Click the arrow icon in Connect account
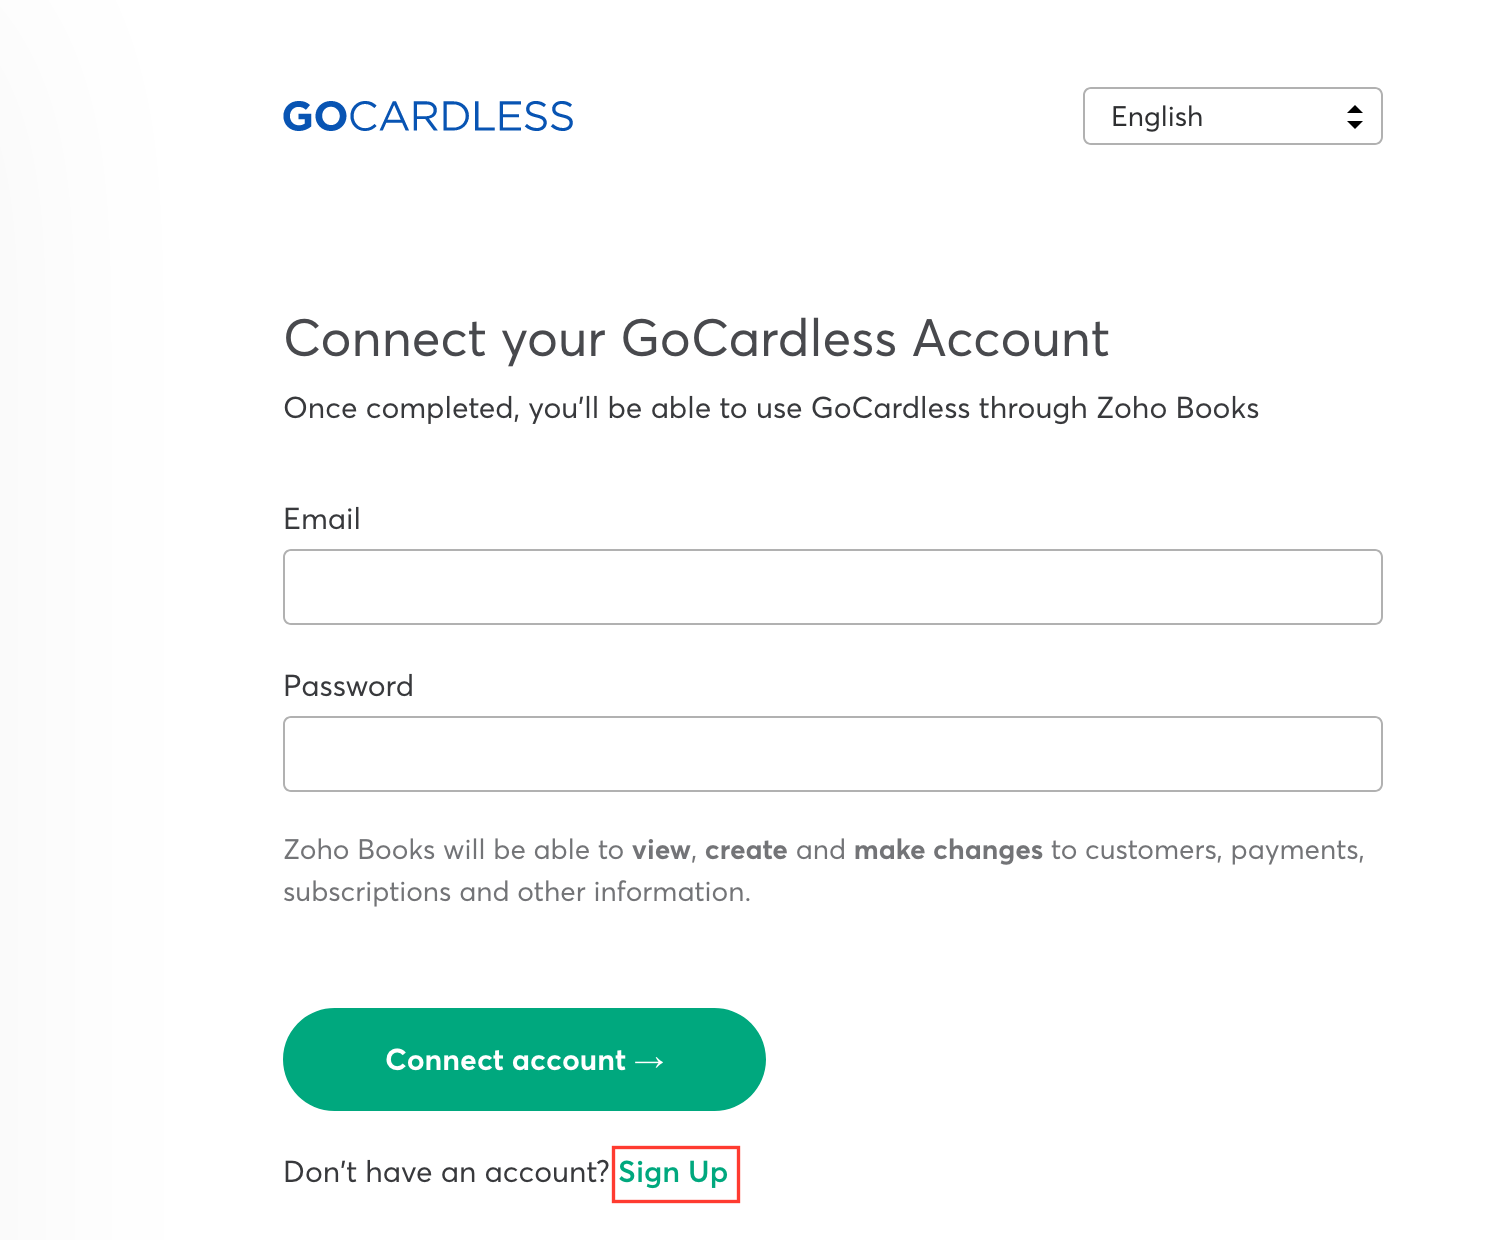Screen dimensions: 1502x1240 click(649, 1061)
